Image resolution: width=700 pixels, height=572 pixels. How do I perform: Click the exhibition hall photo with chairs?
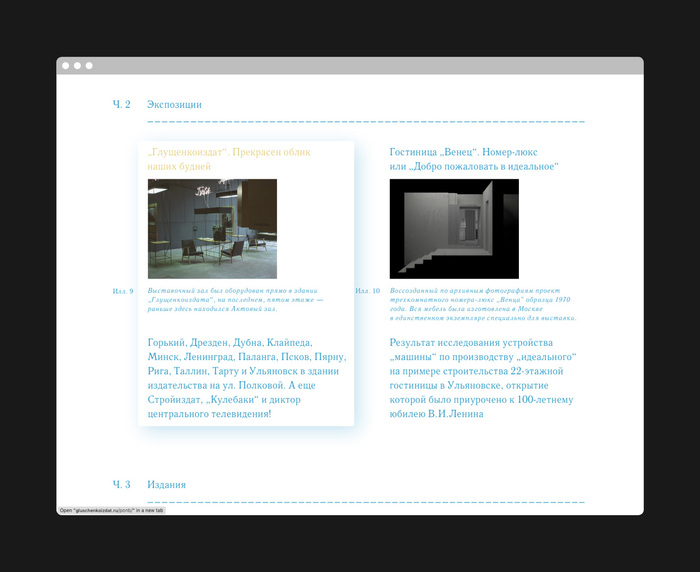(x=212, y=229)
